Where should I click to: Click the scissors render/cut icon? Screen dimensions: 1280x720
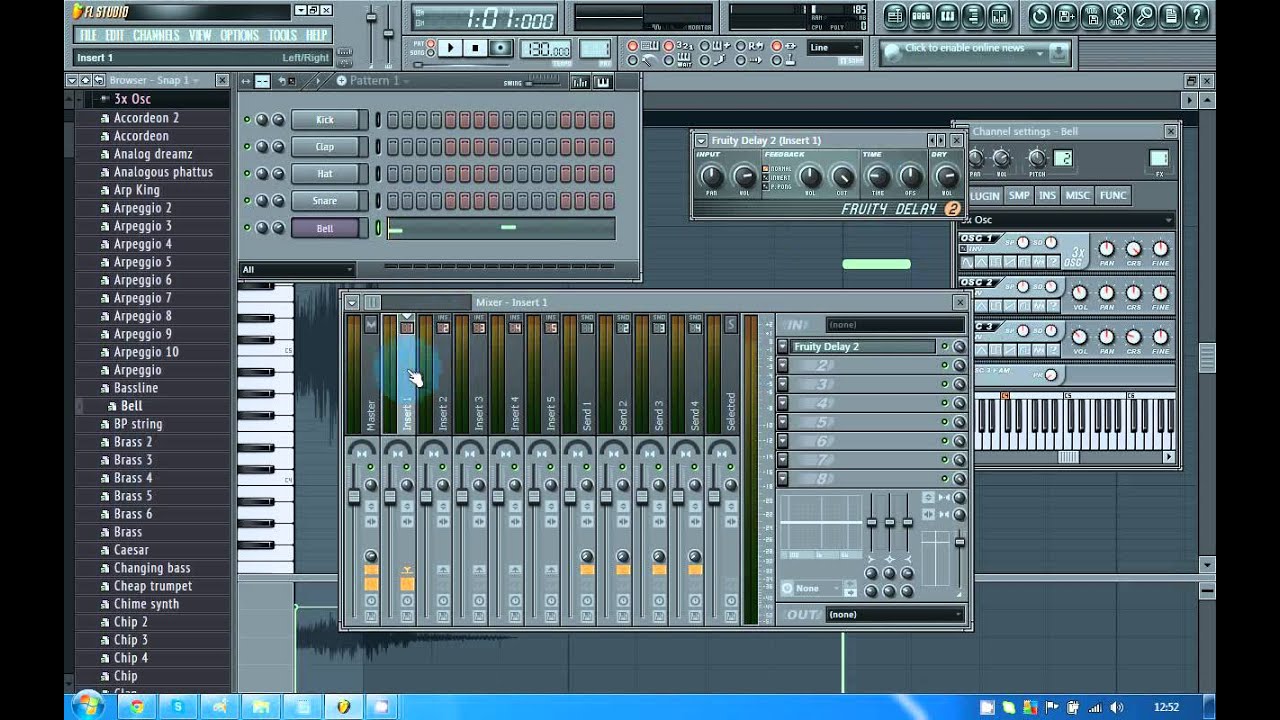pyautogui.click(x=1118, y=16)
